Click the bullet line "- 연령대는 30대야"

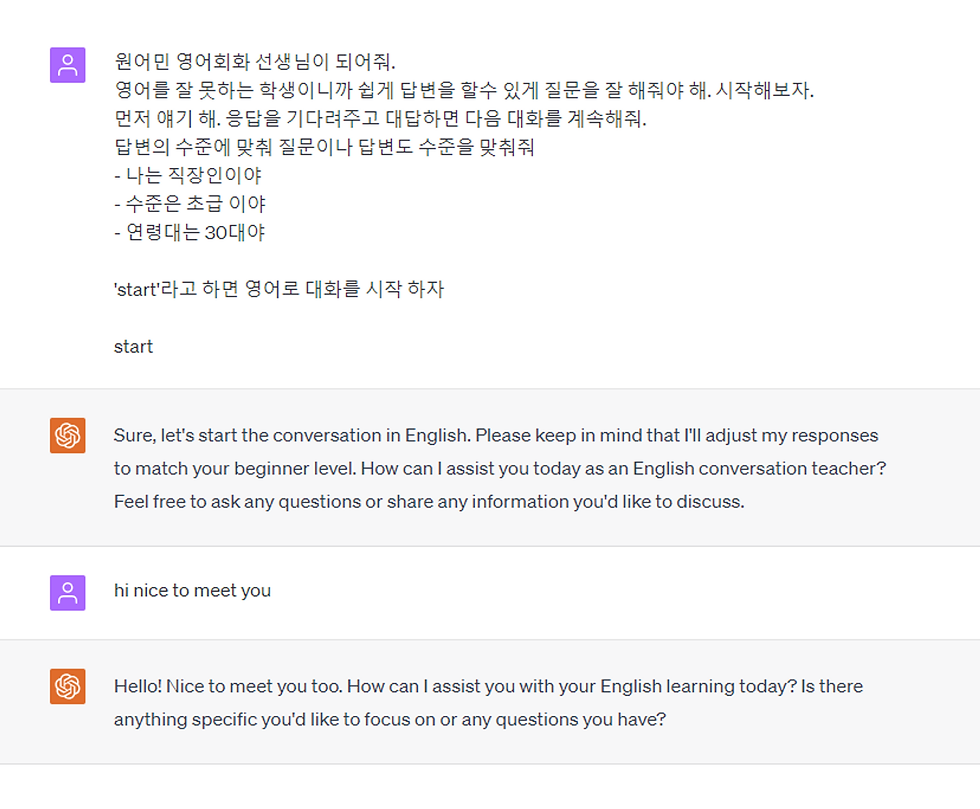tap(189, 233)
